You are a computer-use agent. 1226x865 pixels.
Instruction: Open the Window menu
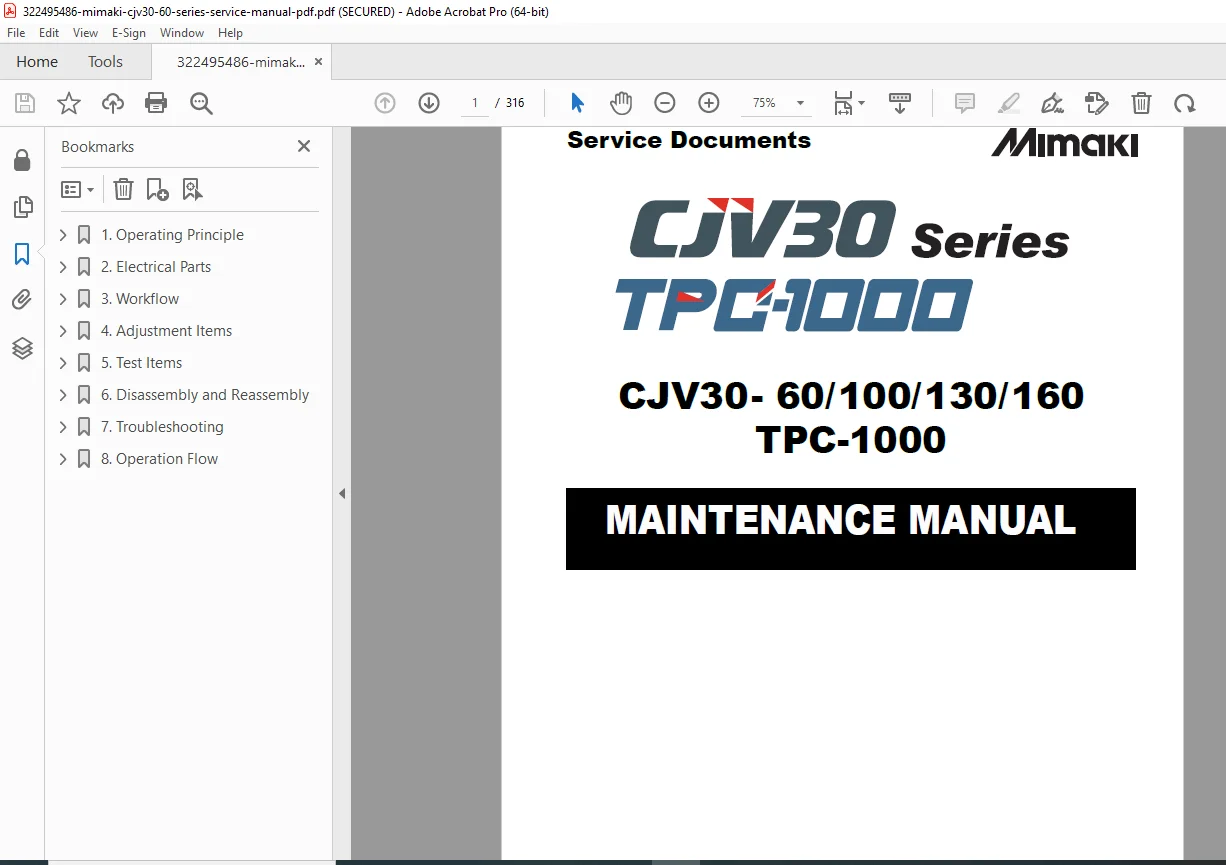pyautogui.click(x=182, y=33)
